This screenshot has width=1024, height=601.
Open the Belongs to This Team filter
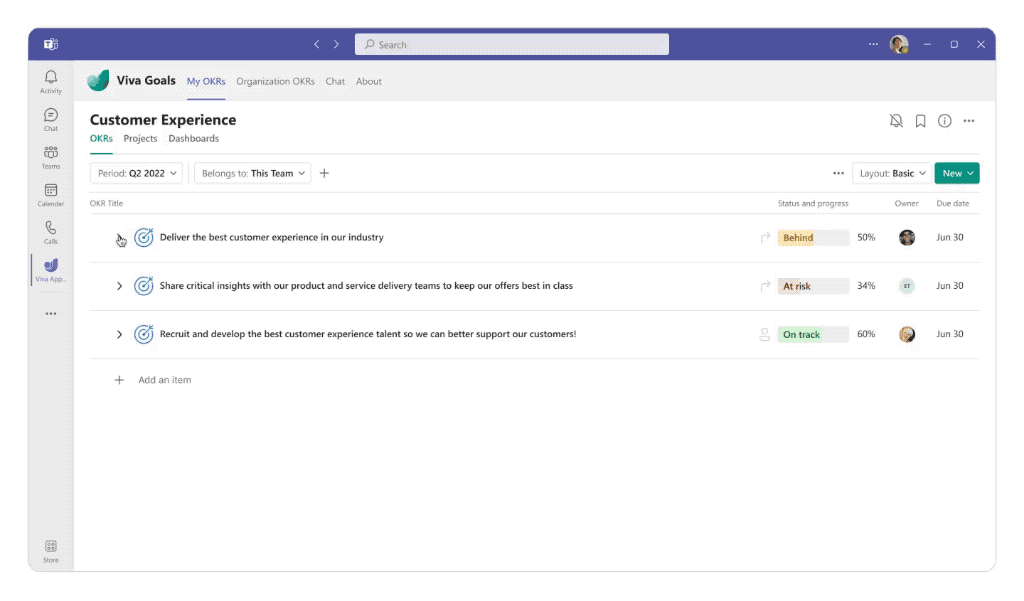pyautogui.click(x=252, y=172)
